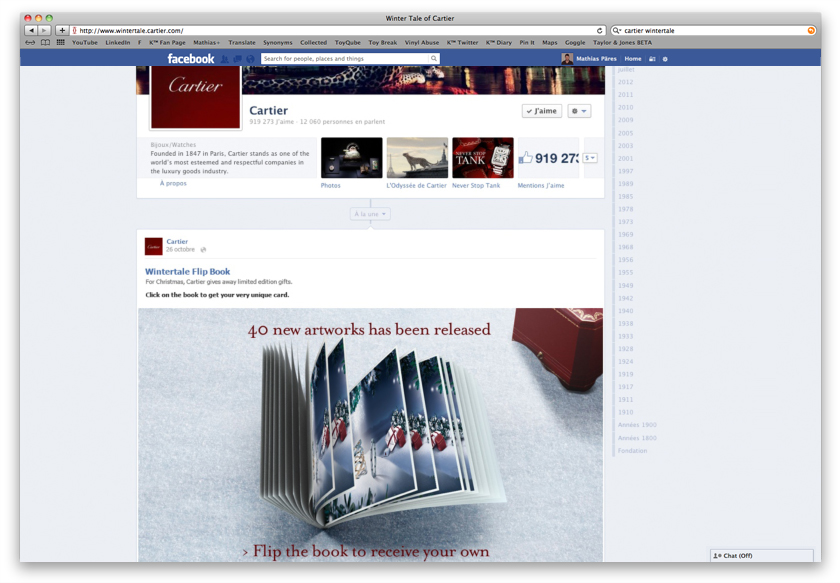This screenshot has height=583, width=840.
Task: Open the Vinyl Abuse bookmark
Action: tap(422, 42)
